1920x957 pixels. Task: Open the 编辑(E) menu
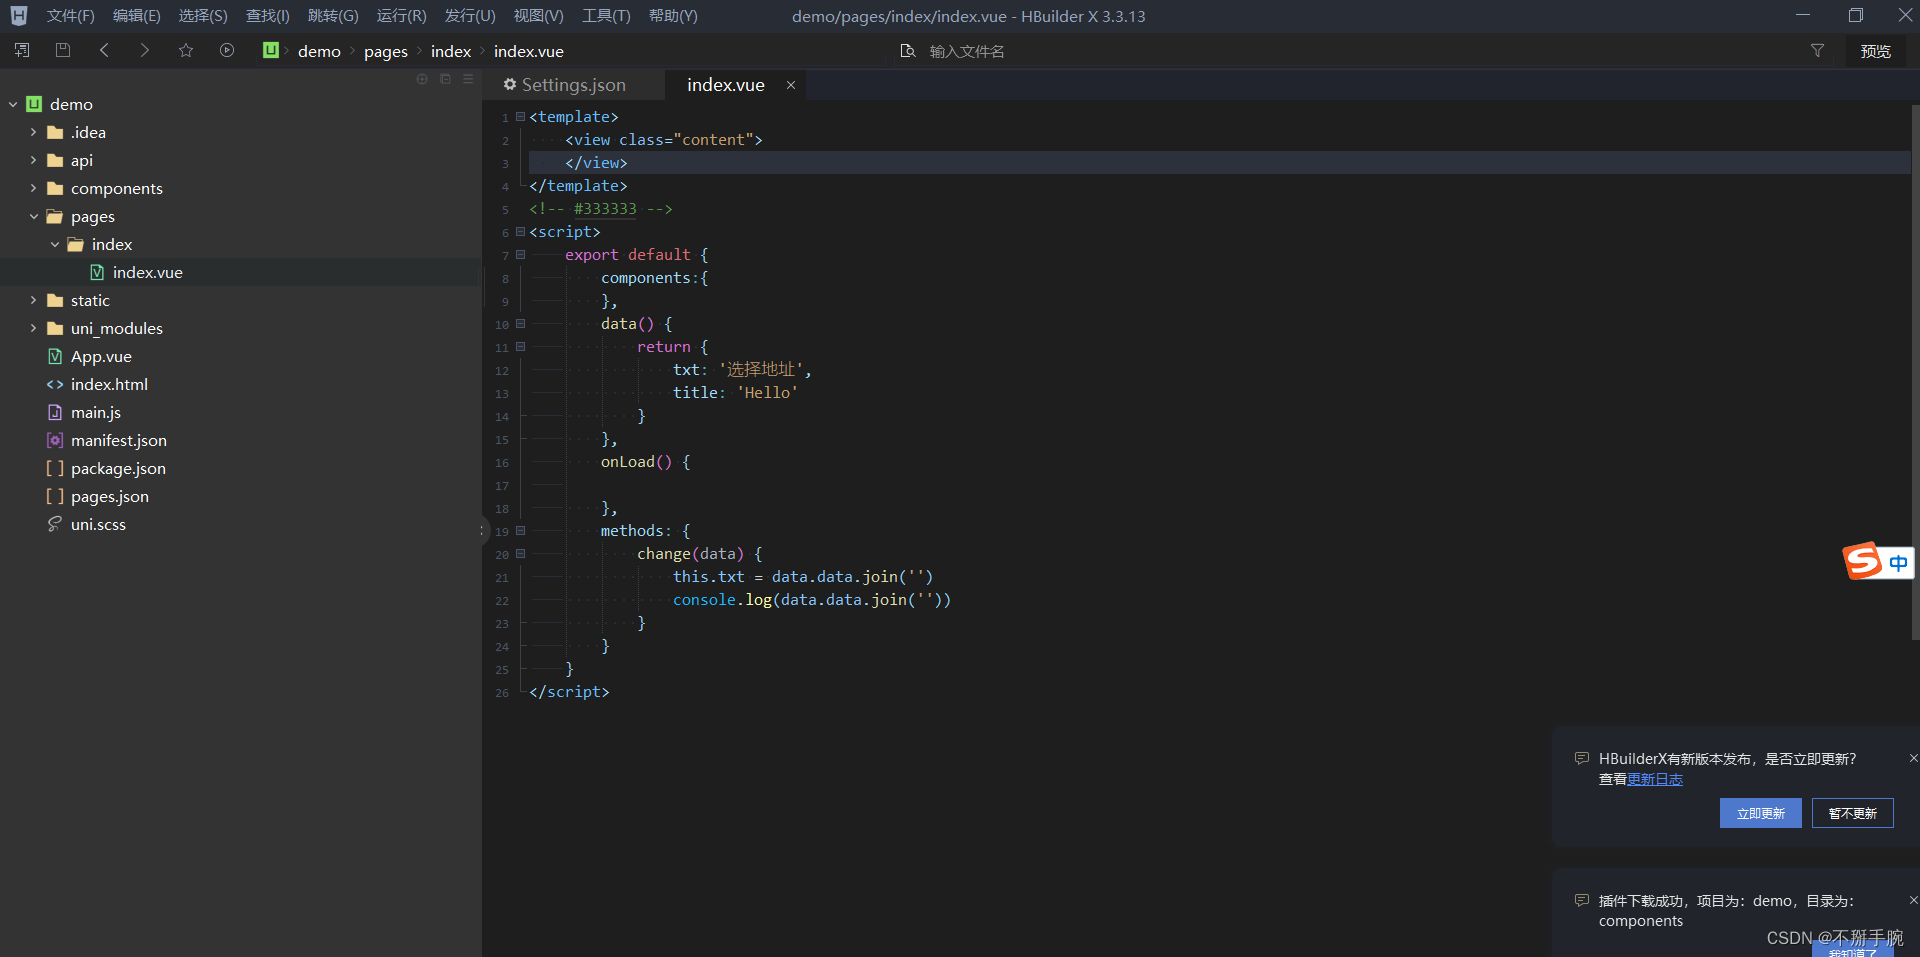coord(136,16)
